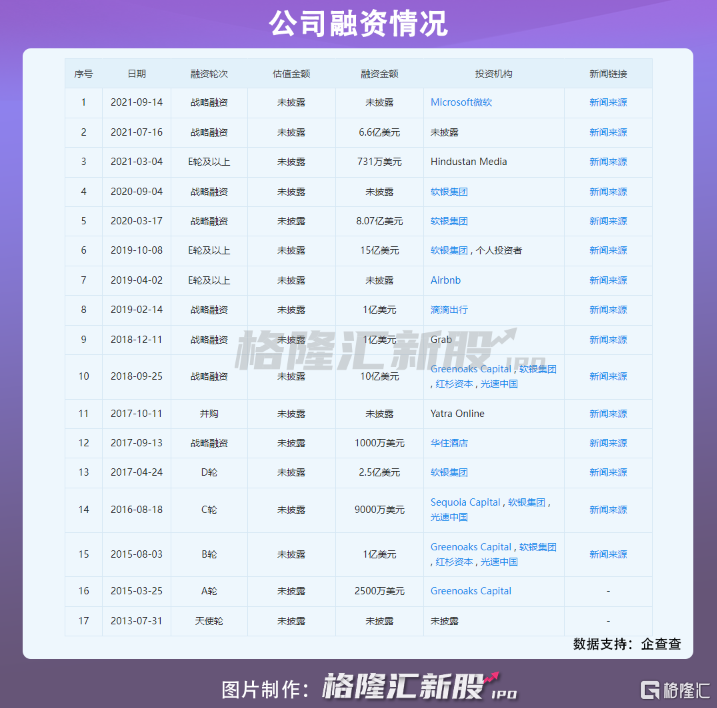Click the 公司融资情况 title
The width and height of the screenshot is (717, 708).
click(358, 23)
